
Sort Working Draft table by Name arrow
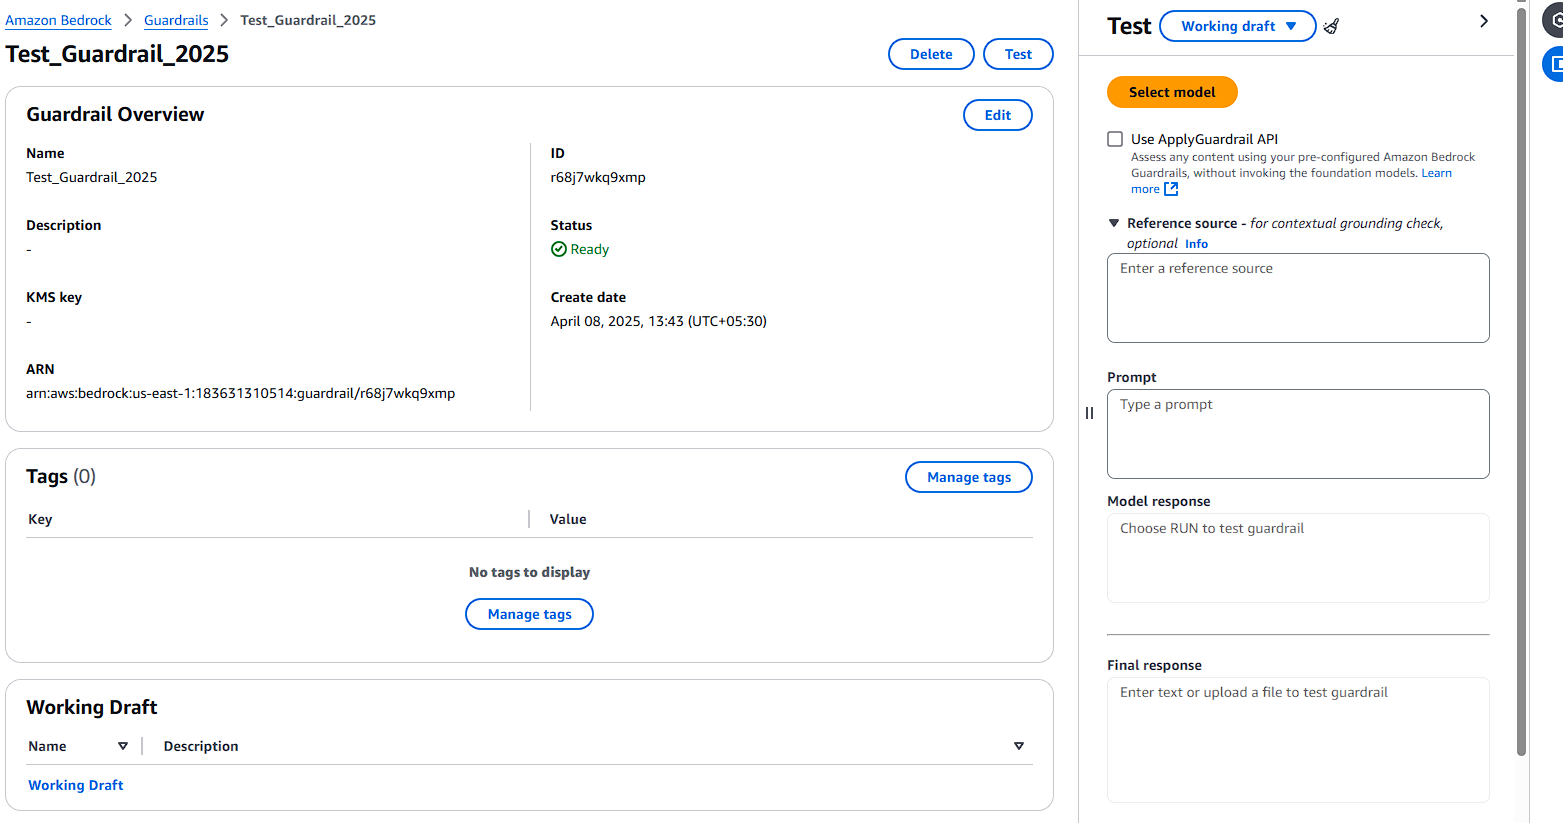click(x=123, y=746)
